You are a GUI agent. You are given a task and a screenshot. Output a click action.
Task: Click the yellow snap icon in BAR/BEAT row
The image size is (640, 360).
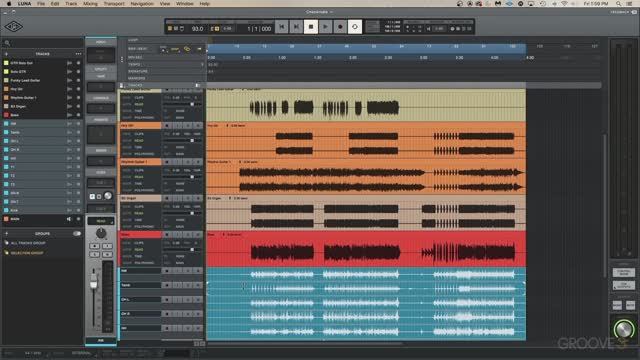[x=175, y=49]
